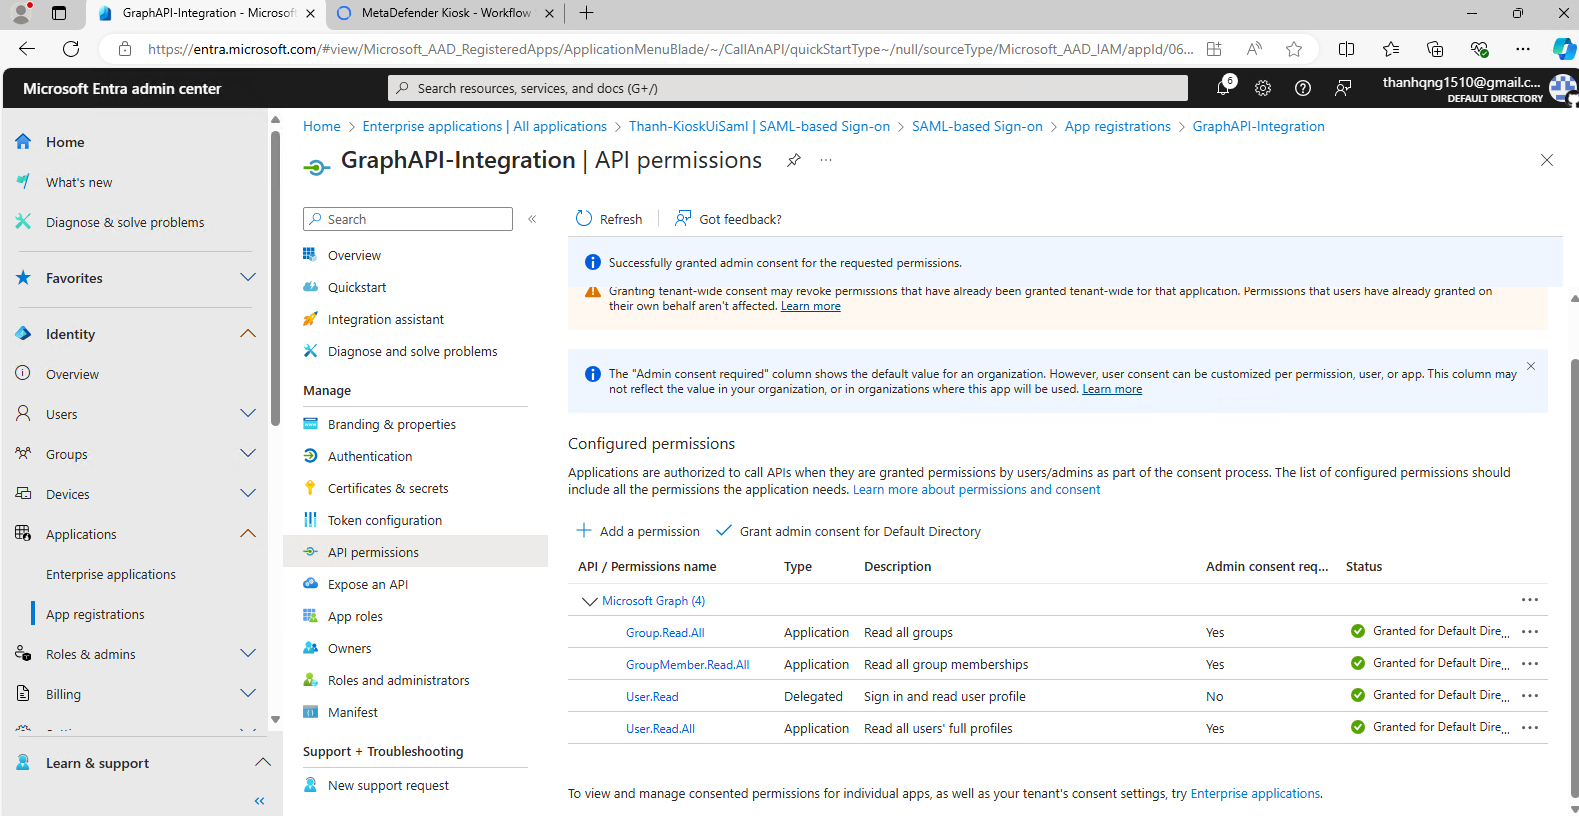Open Certificates & secrets
The height and width of the screenshot is (816, 1579).
[388, 488]
